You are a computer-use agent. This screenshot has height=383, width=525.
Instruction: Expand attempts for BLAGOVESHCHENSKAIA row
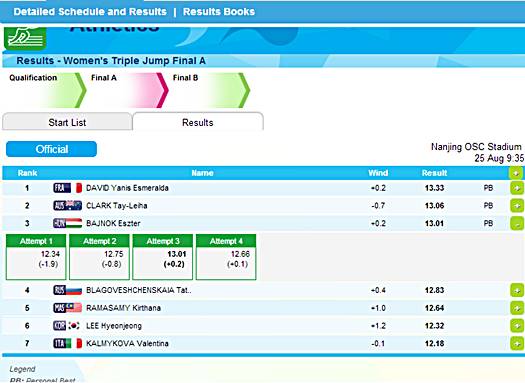pos(517,290)
